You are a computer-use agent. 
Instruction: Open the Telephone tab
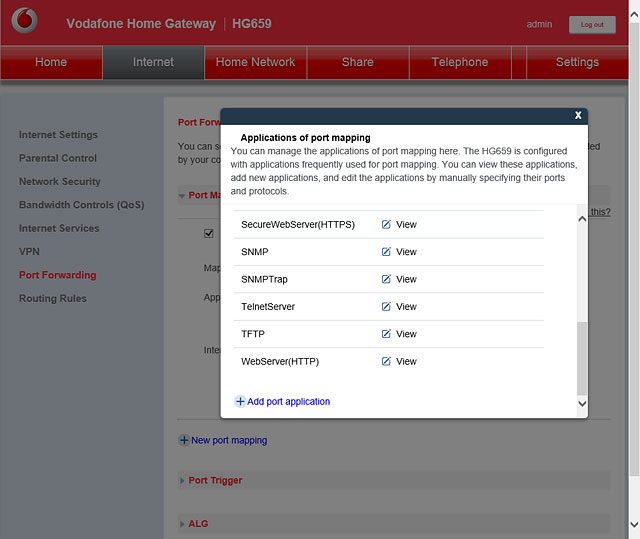tap(460, 62)
